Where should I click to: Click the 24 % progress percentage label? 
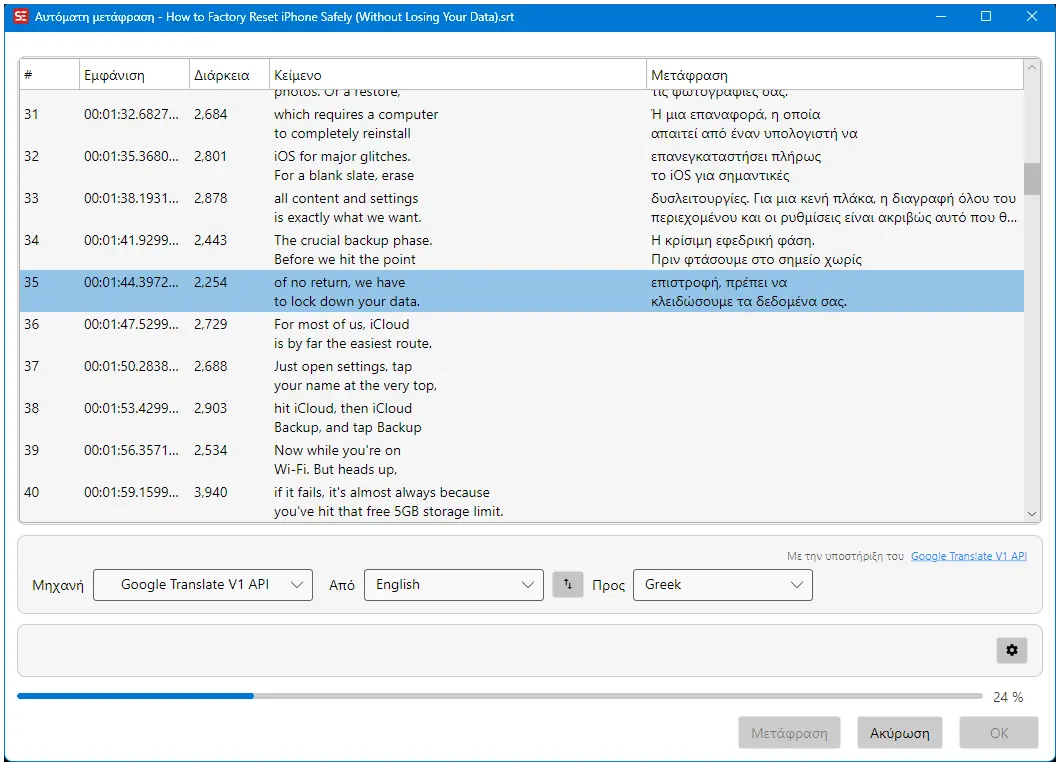point(1008,697)
